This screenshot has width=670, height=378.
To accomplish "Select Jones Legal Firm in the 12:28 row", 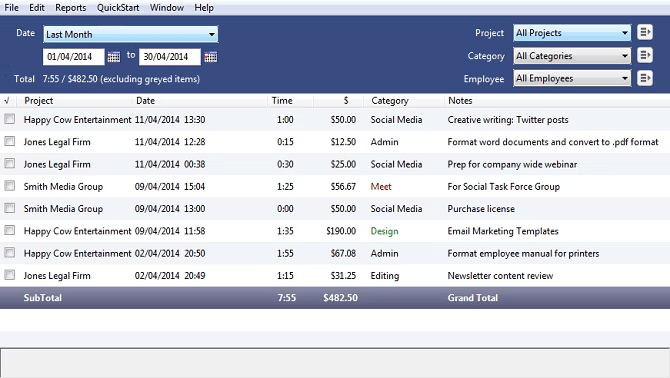I will tap(57, 142).
